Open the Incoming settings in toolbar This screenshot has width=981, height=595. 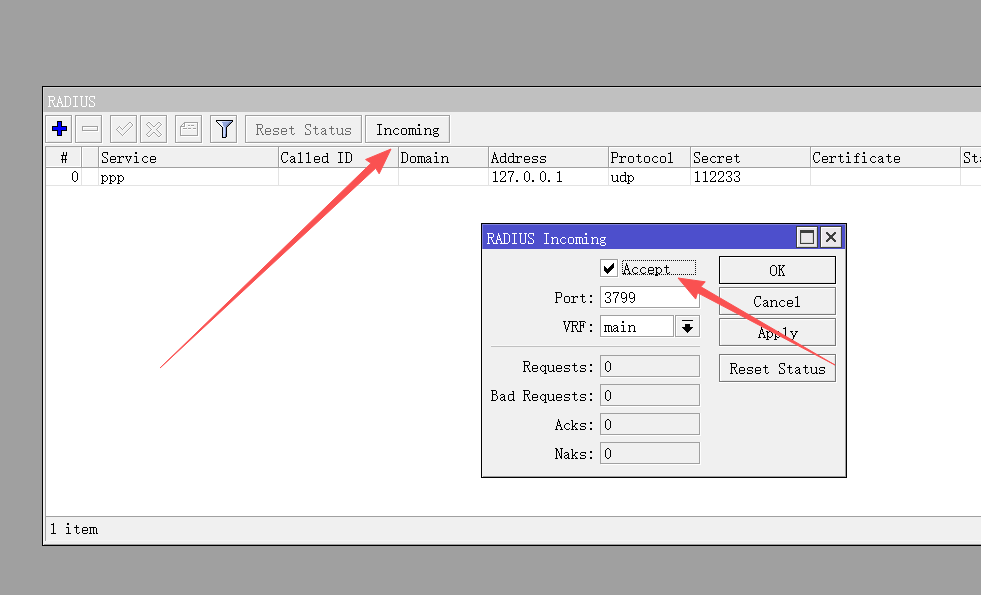click(407, 129)
